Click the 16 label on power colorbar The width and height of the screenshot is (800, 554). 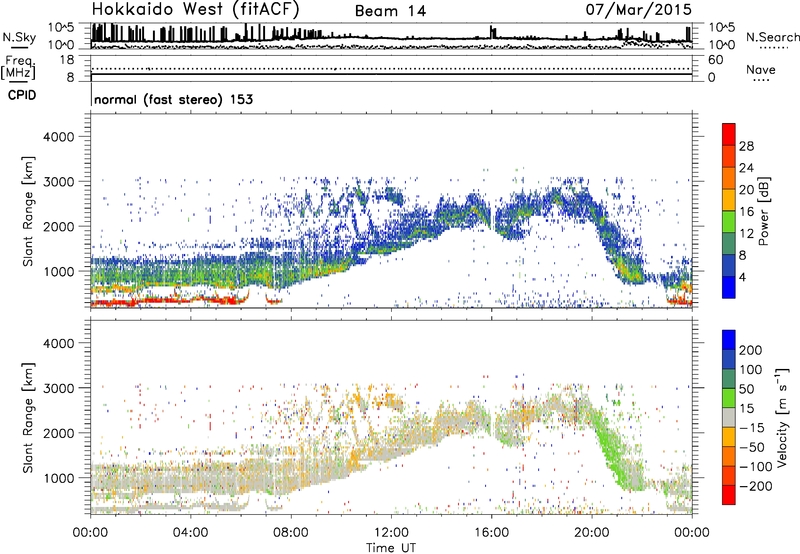[x=746, y=212]
